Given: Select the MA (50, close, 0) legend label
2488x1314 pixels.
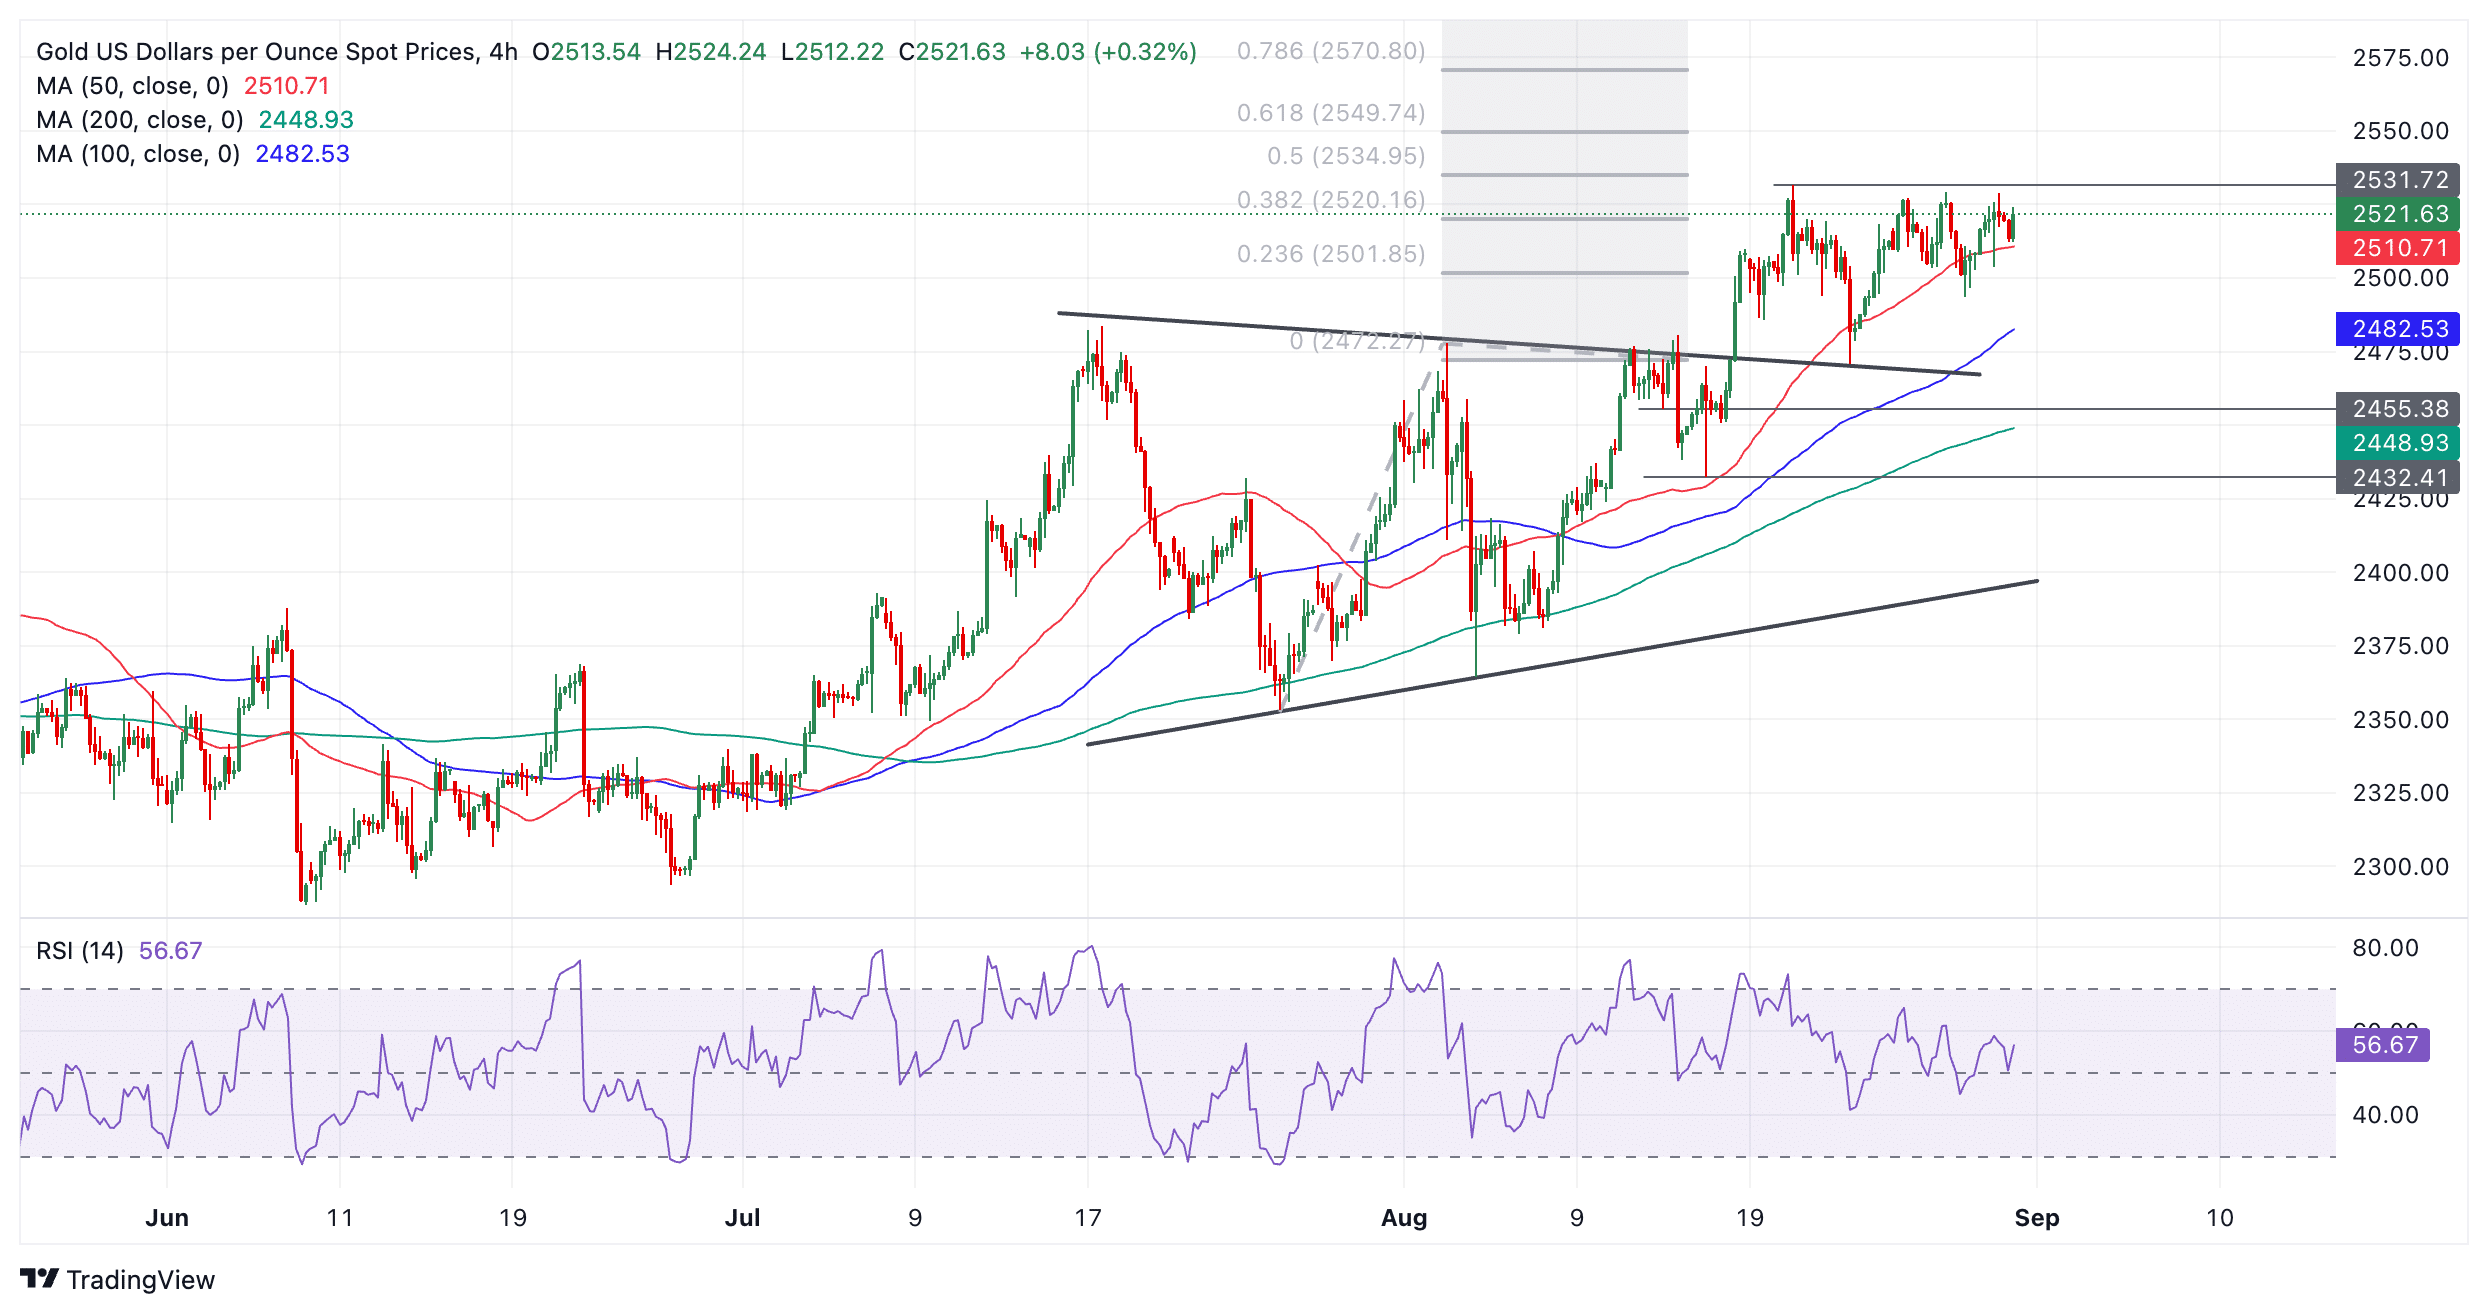Looking at the screenshot, I should click(x=132, y=86).
